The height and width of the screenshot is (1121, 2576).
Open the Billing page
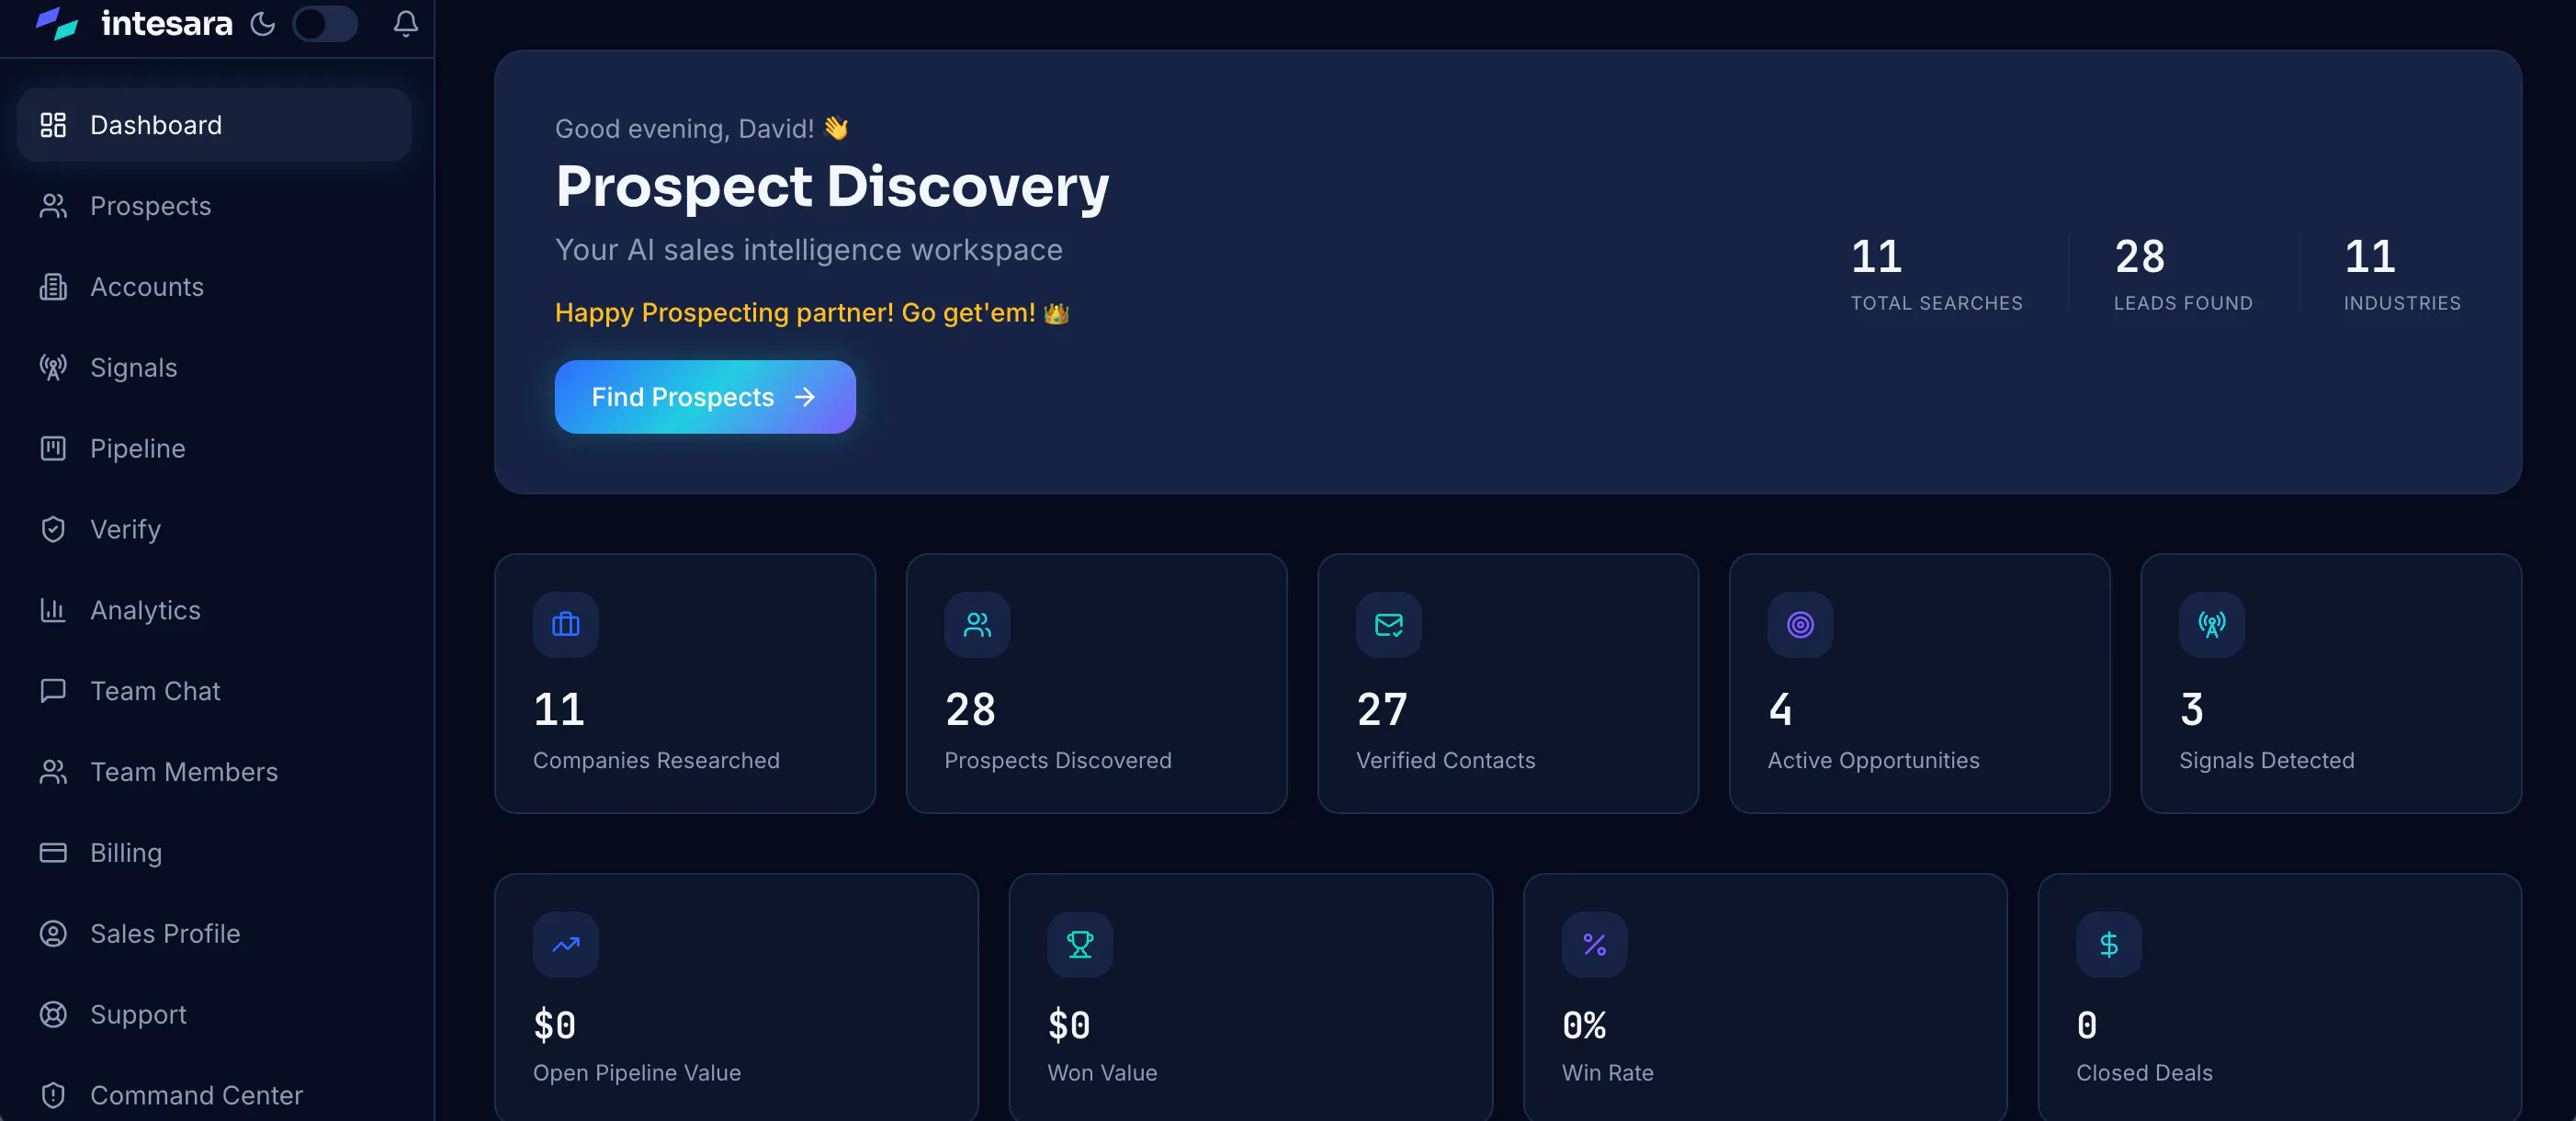(x=214, y=853)
